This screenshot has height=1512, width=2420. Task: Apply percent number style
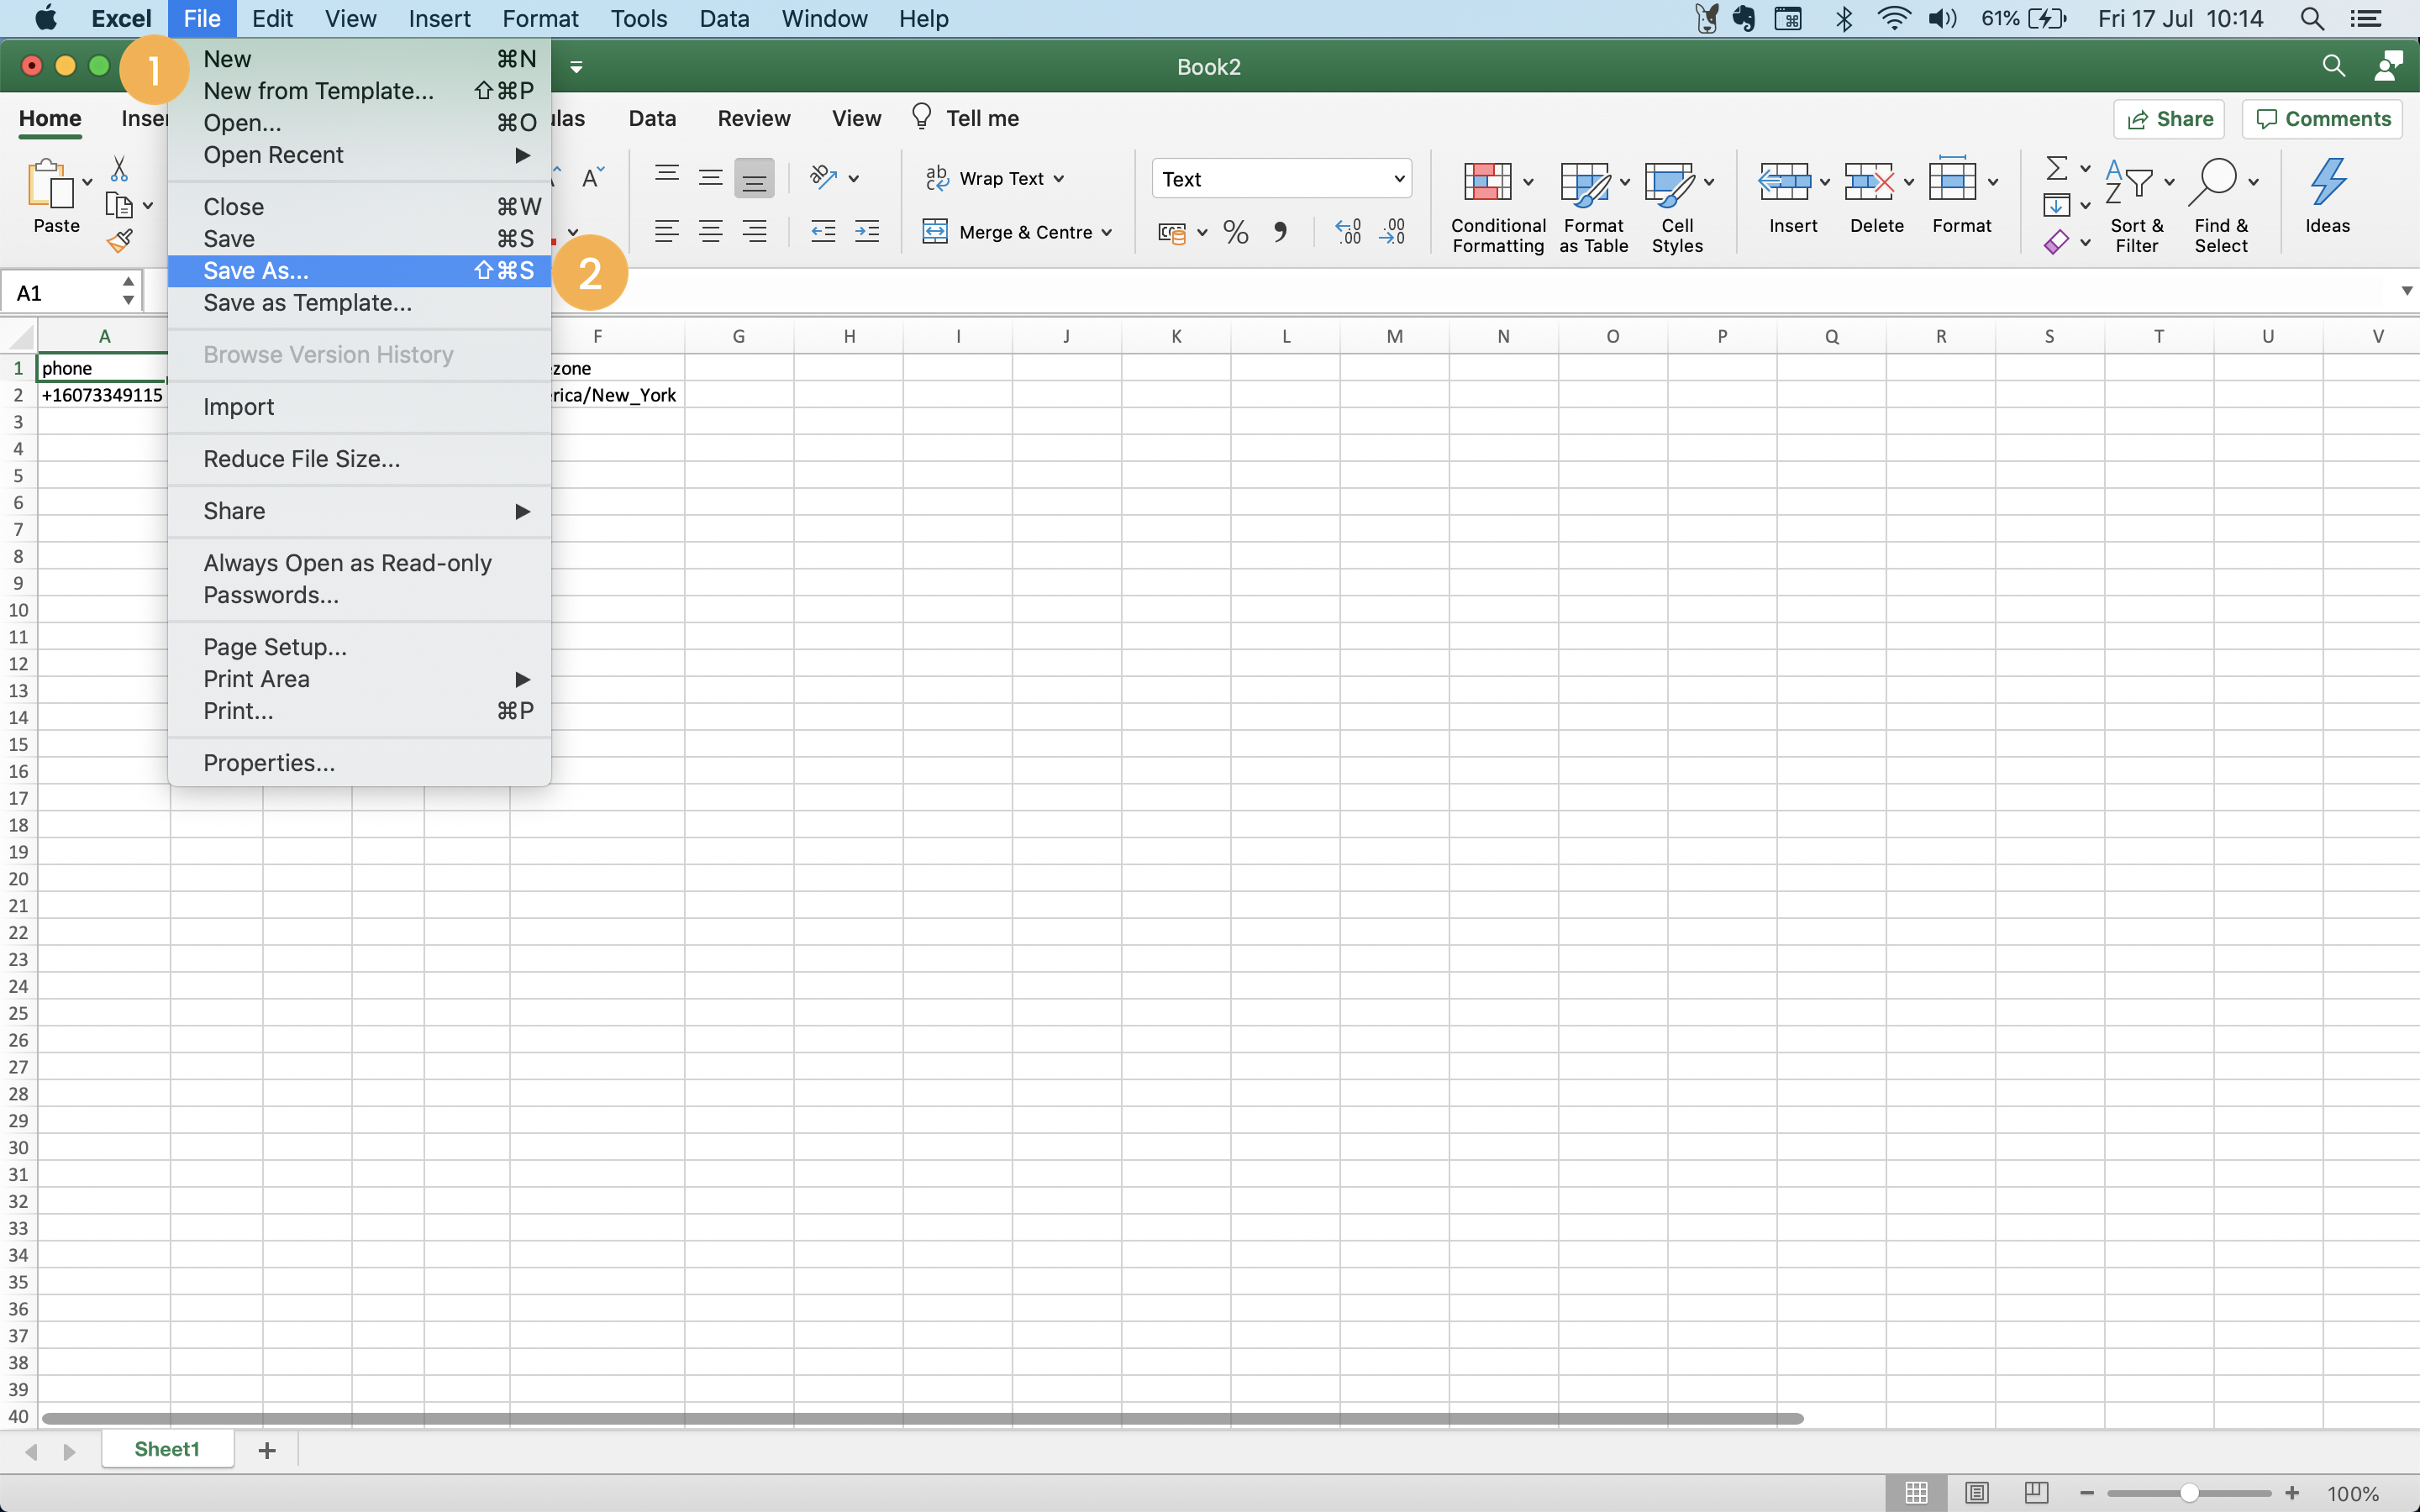(x=1236, y=232)
